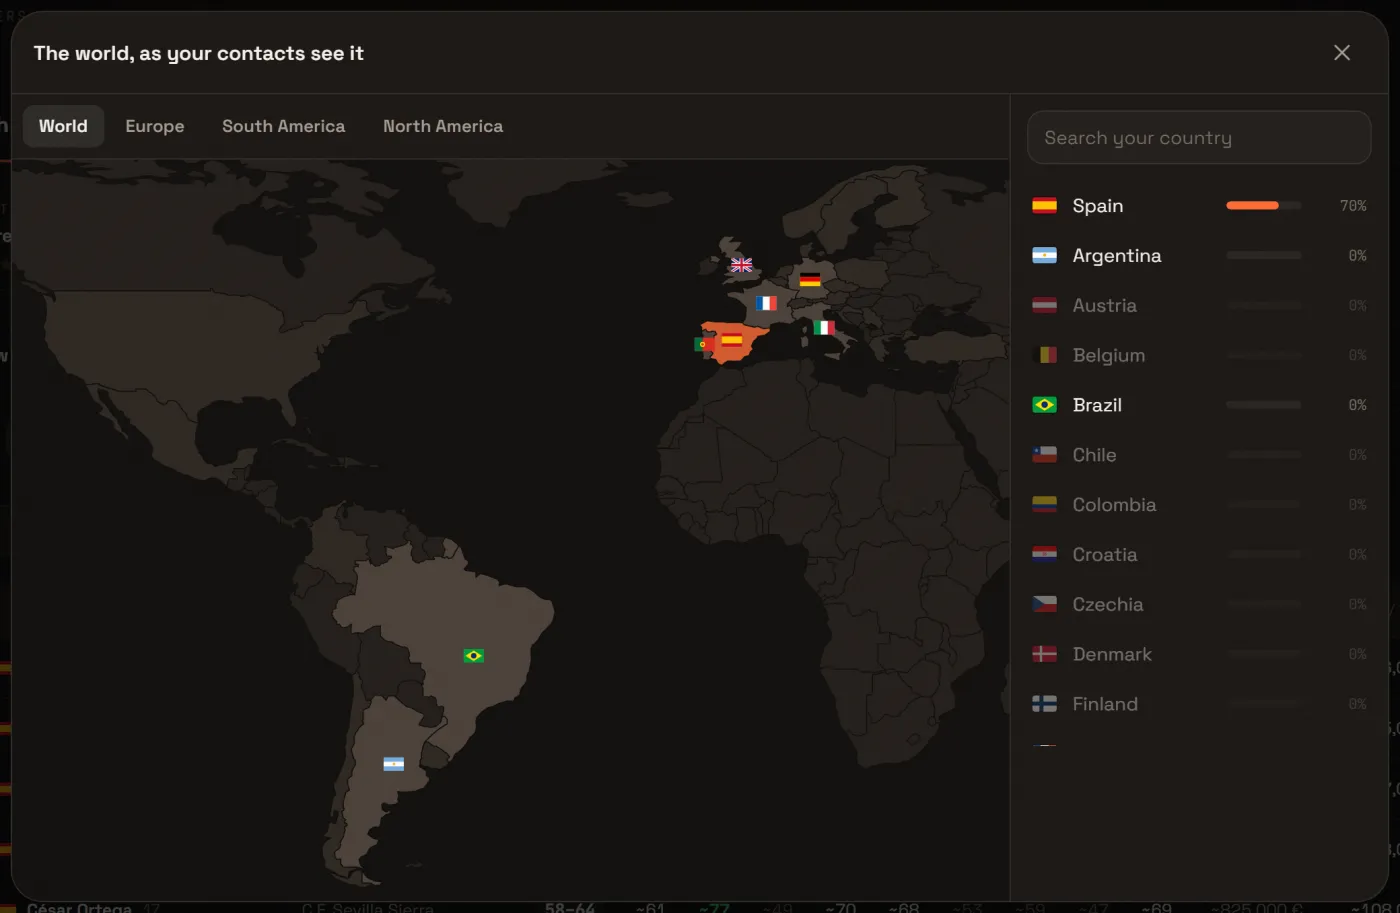Select Spain in the country list
1400x913 pixels.
pos(1199,206)
